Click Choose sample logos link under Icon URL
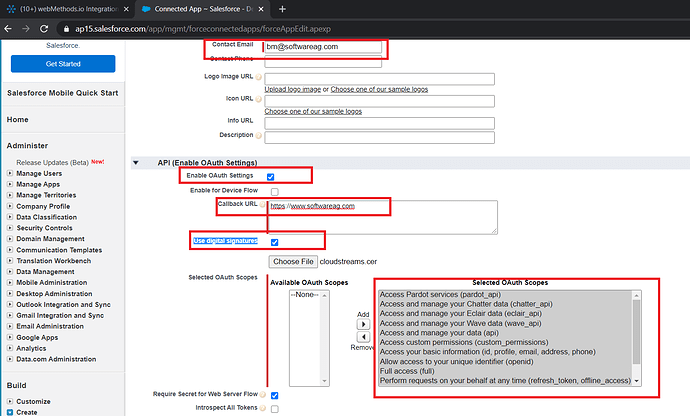 [x=313, y=111]
